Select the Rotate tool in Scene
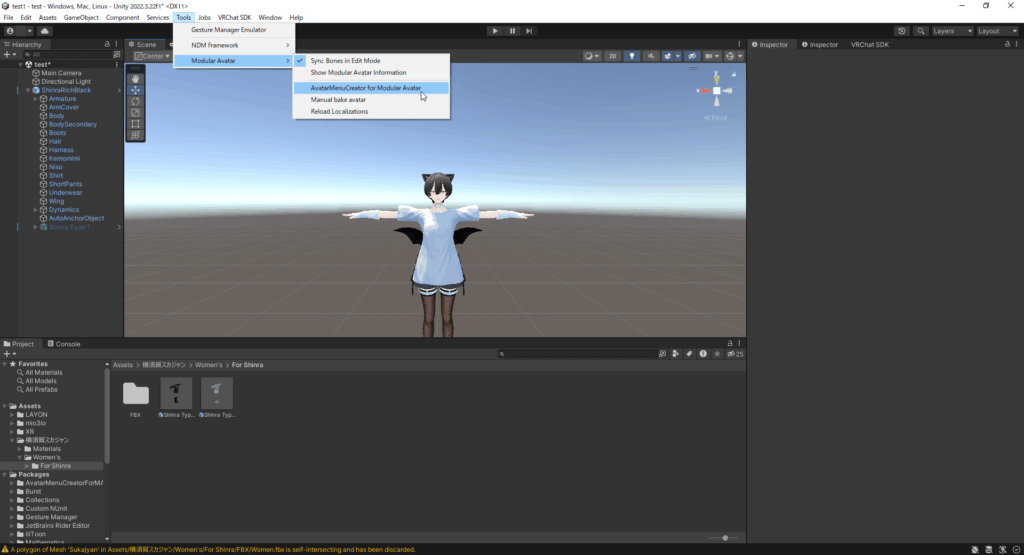The width and height of the screenshot is (1024, 555). [135, 101]
